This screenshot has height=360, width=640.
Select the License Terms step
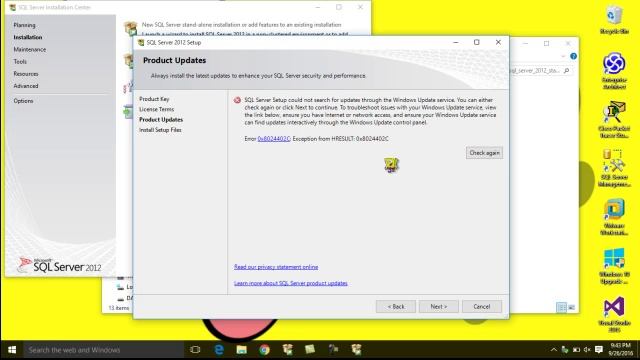(x=156, y=109)
